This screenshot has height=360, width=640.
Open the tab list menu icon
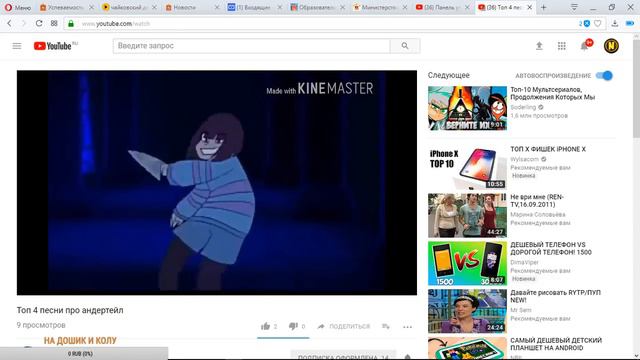(x=574, y=7)
